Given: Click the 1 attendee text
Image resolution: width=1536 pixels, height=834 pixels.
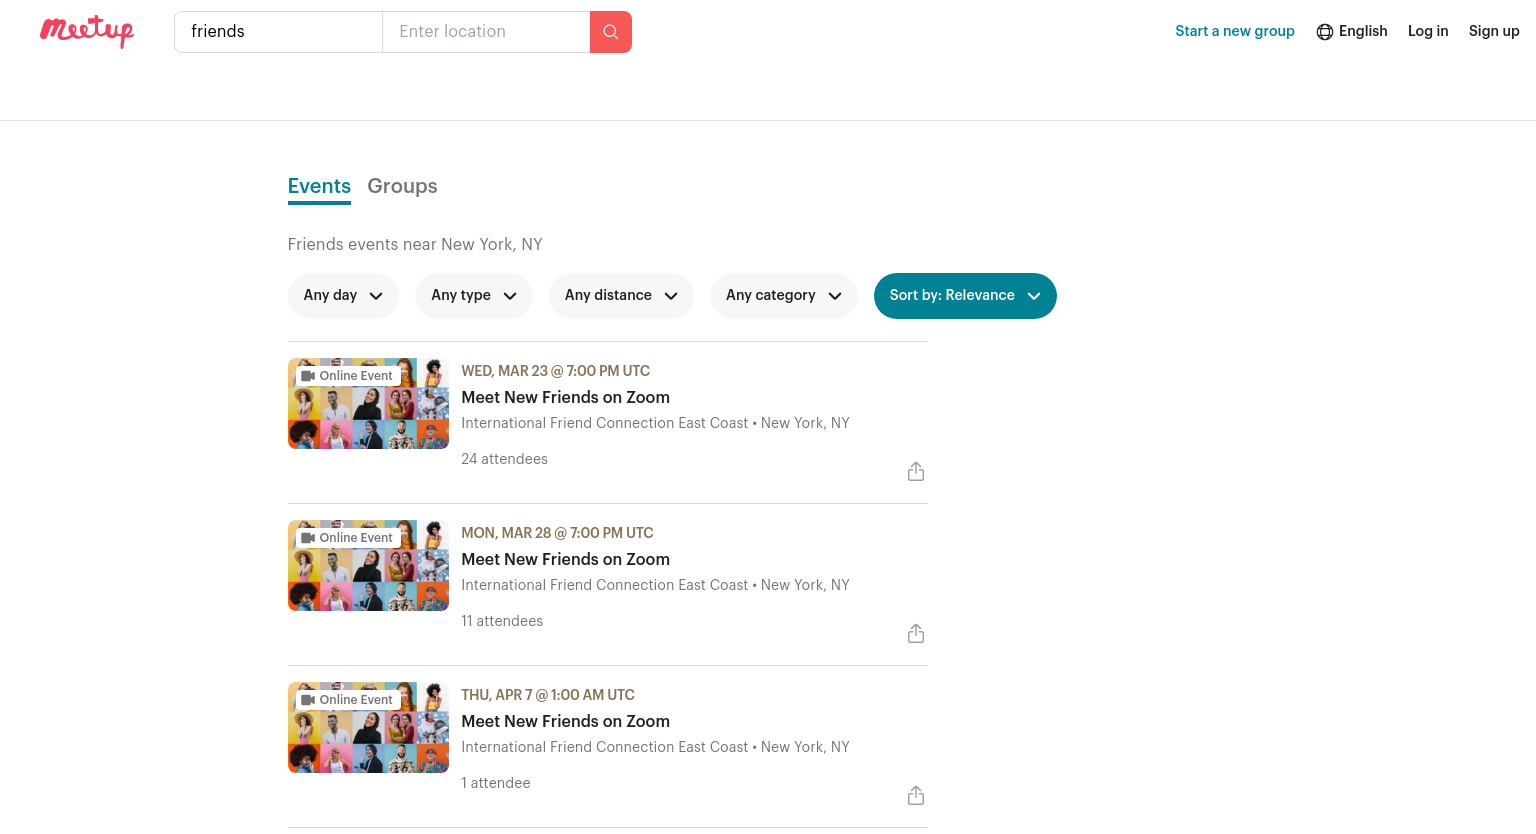Looking at the screenshot, I should [x=496, y=783].
